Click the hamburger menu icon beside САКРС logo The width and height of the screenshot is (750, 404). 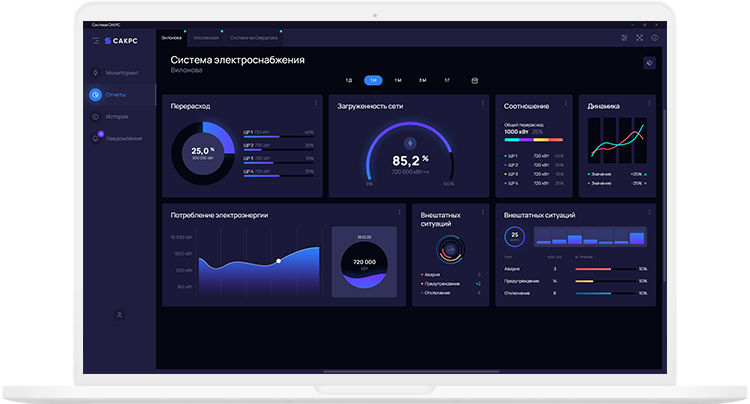[x=95, y=40]
